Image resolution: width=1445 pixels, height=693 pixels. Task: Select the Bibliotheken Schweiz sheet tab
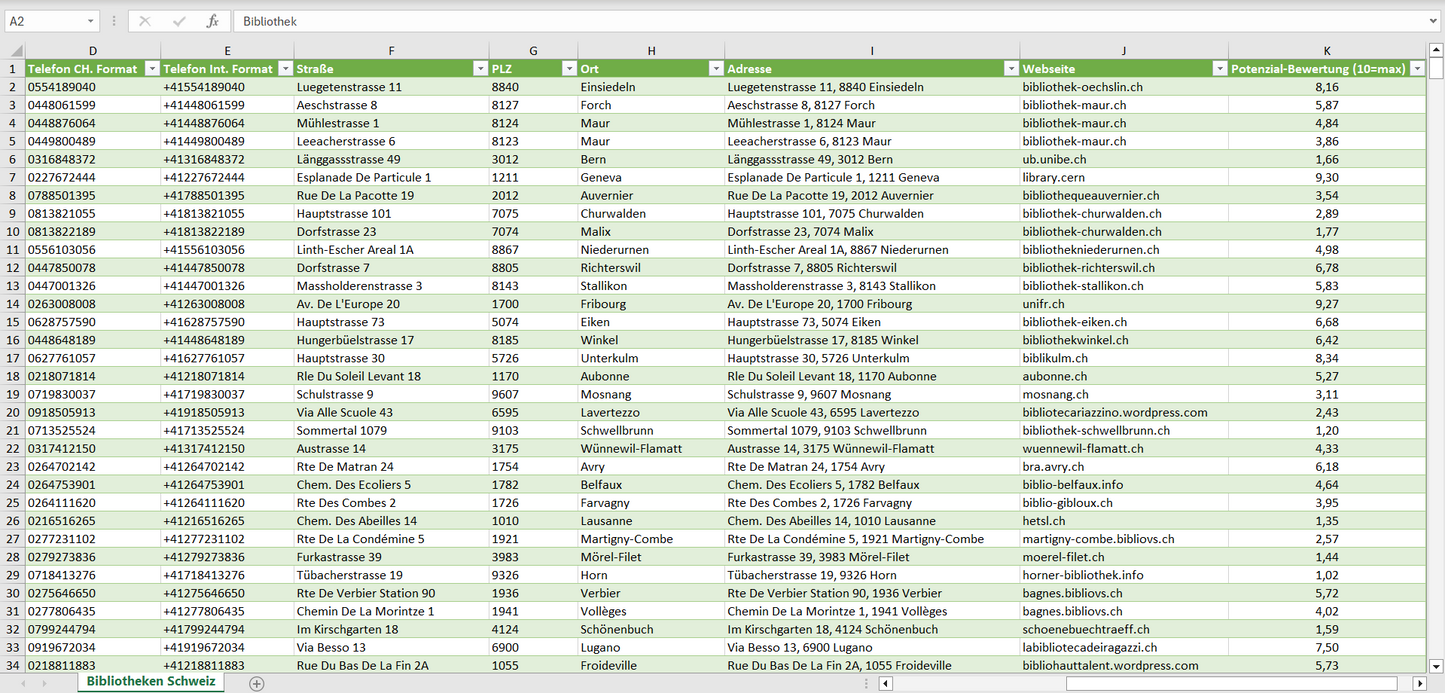[150, 682]
